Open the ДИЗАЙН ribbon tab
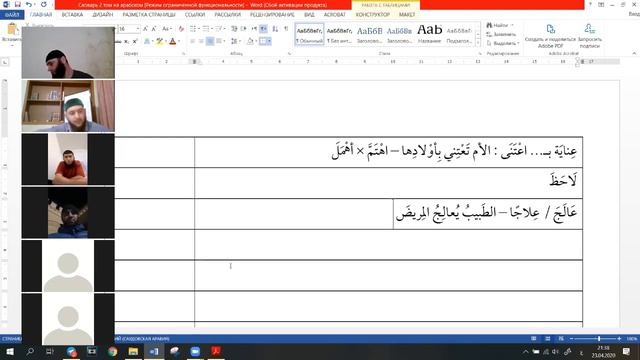The height and width of the screenshot is (360, 640). pos(102,15)
